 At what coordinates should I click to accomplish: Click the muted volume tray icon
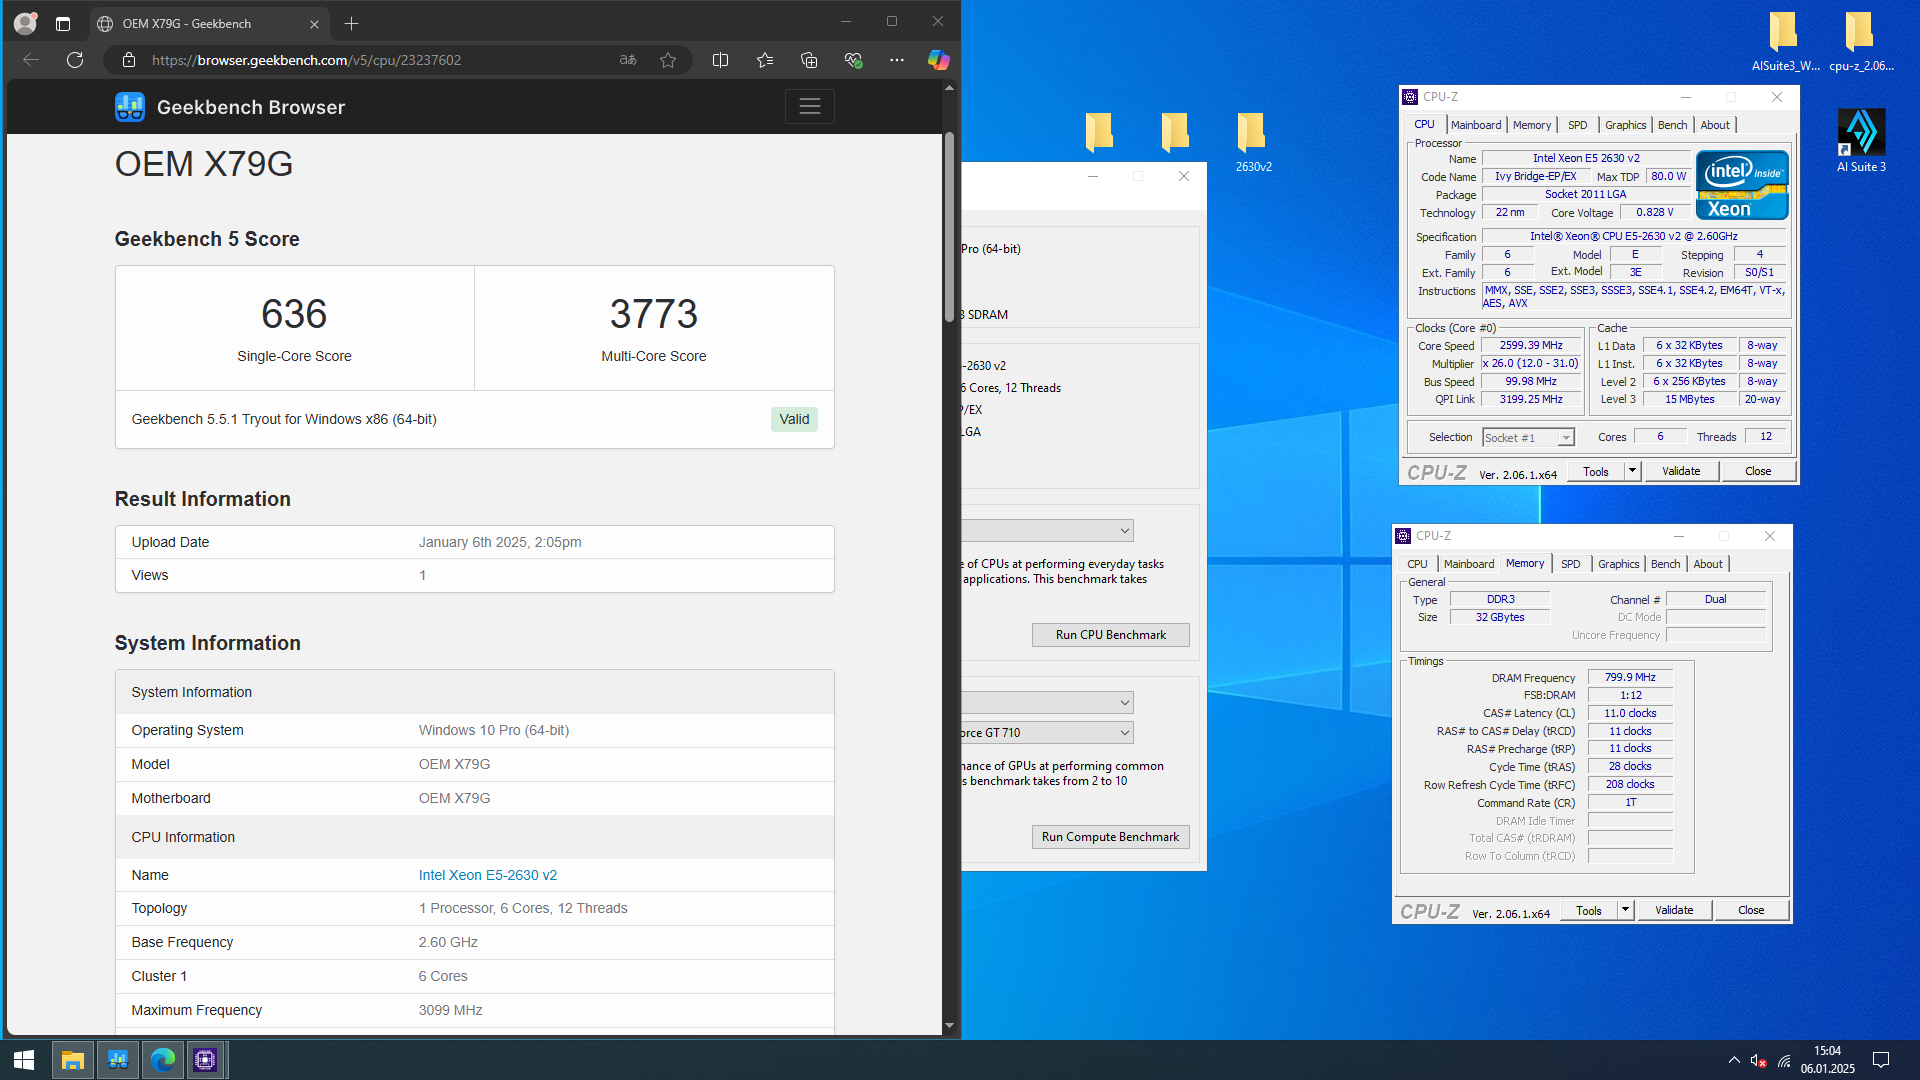point(1758,1060)
